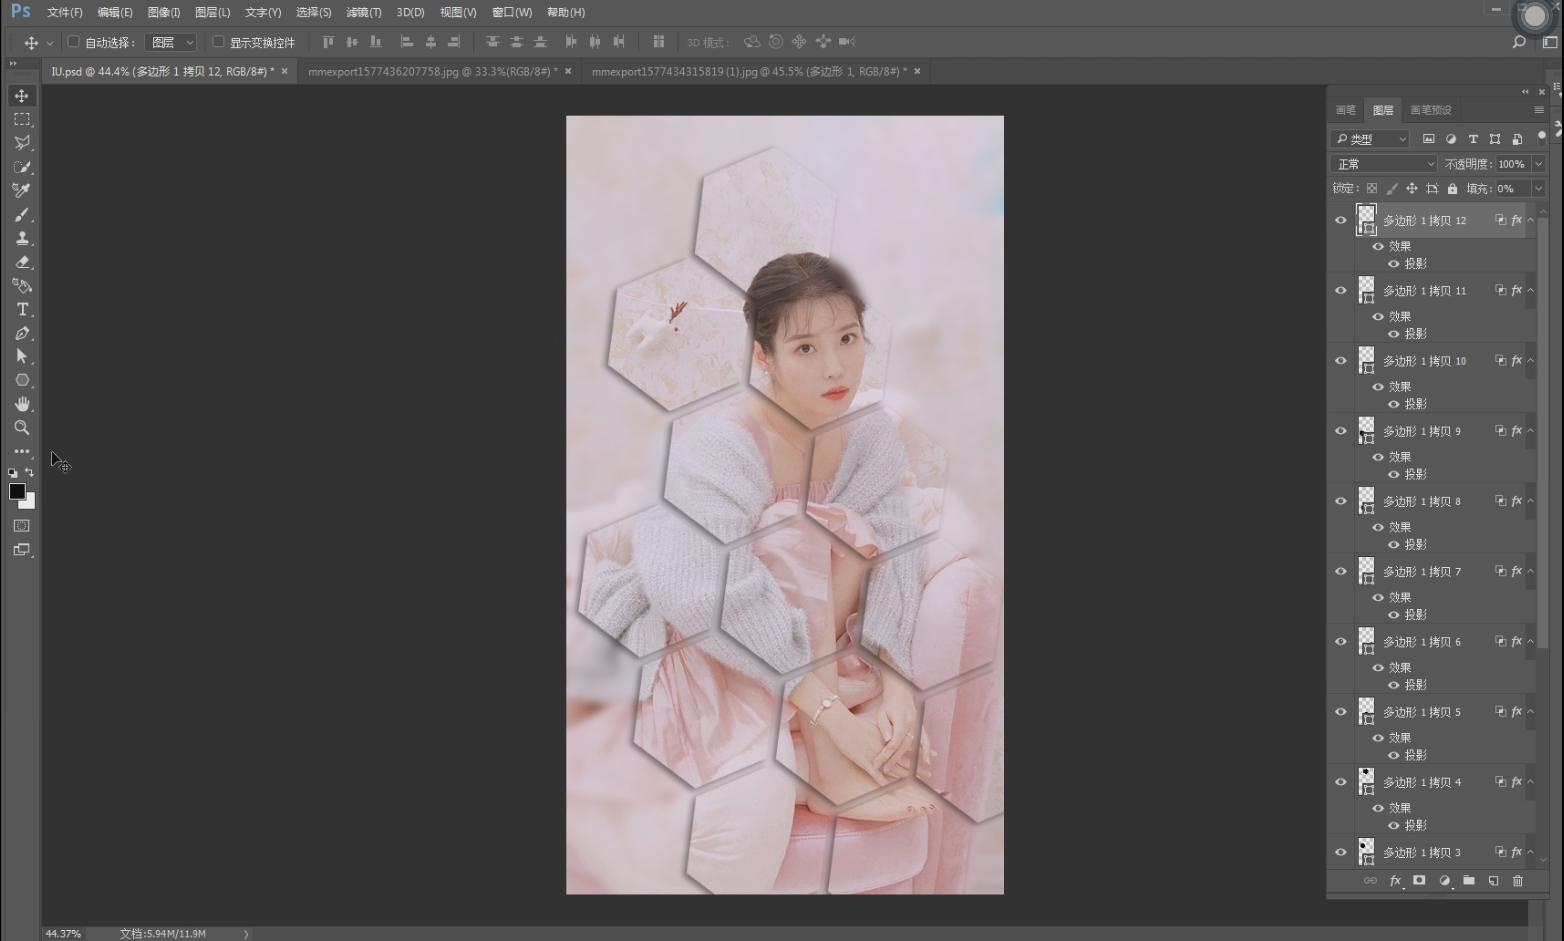The width and height of the screenshot is (1564, 941).
Task: Click the delete layer trash icon
Action: tap(1517, 881)
